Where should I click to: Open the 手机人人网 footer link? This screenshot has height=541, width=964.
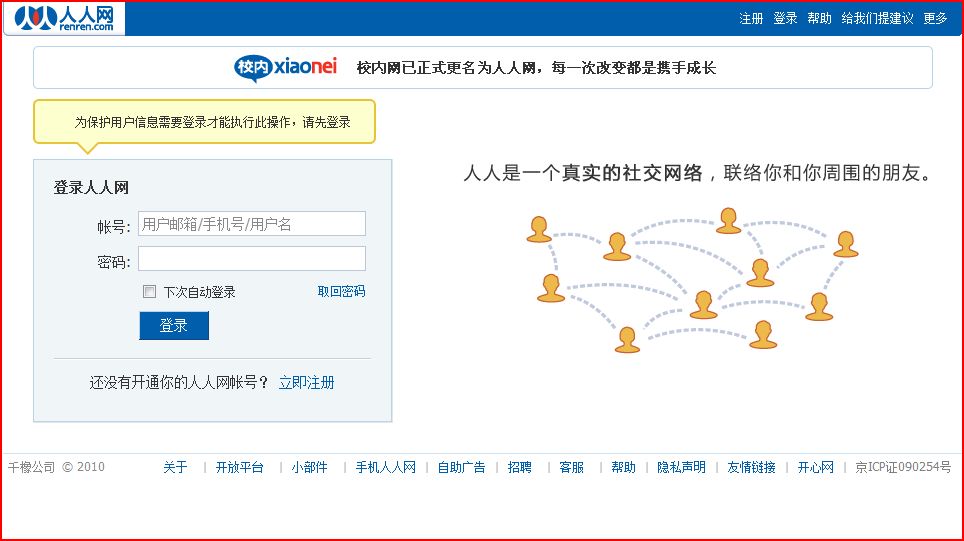pyautogui.click(x=385, y=467)
